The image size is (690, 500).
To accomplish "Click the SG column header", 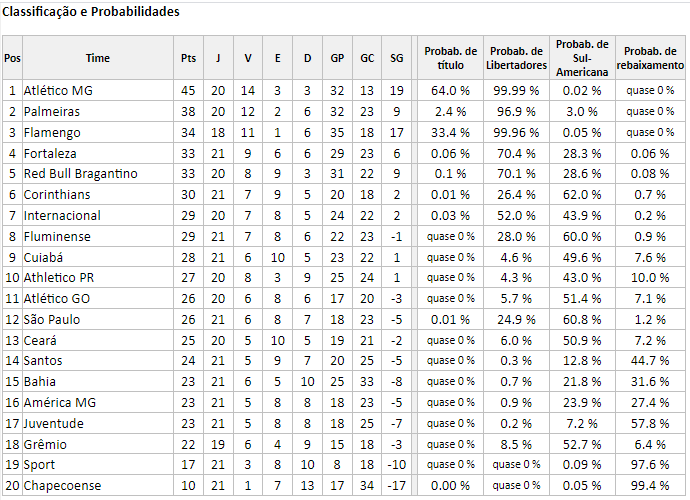I will (396, 58).
